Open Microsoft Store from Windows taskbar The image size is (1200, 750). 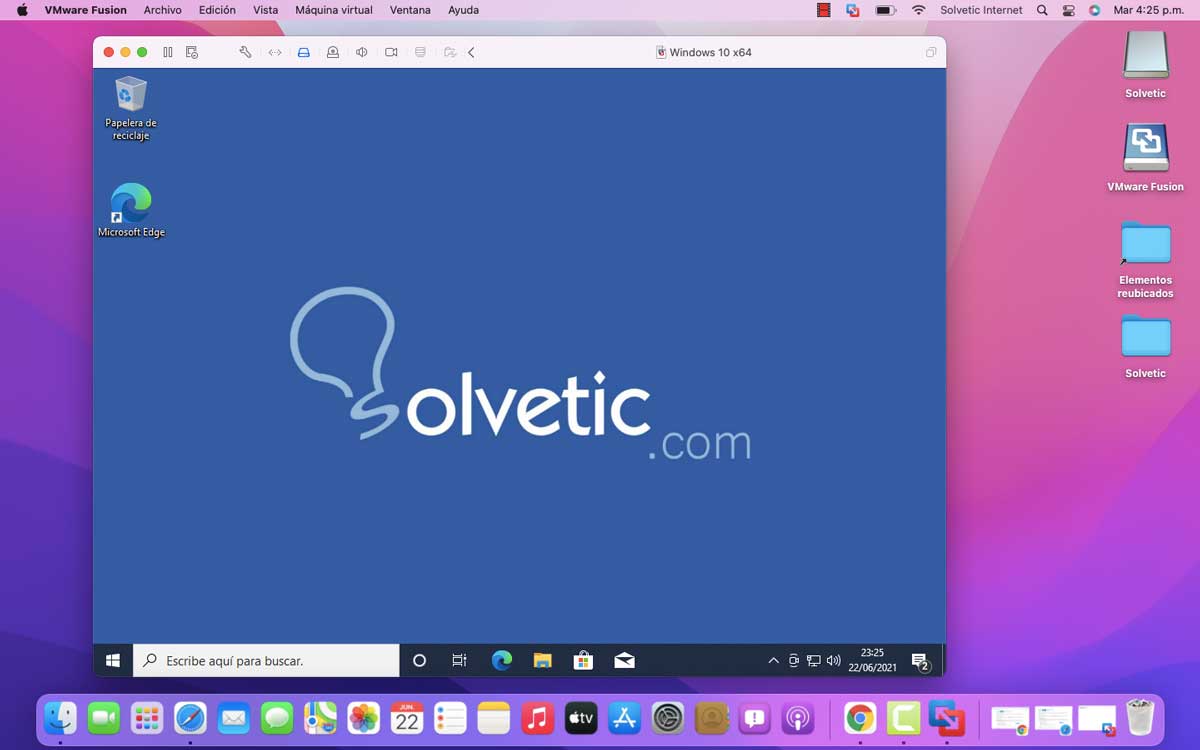point(583,660)
